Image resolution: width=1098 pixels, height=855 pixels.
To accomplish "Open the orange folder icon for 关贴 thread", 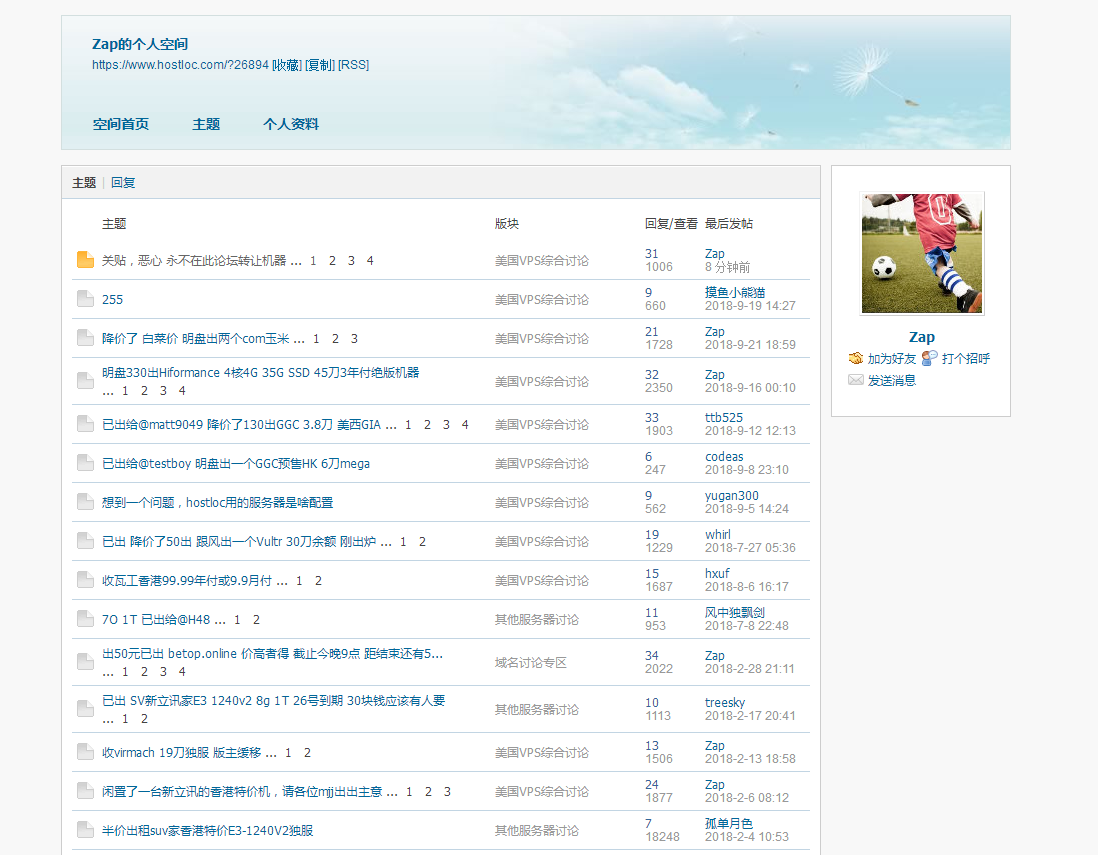I will [85, 260].
